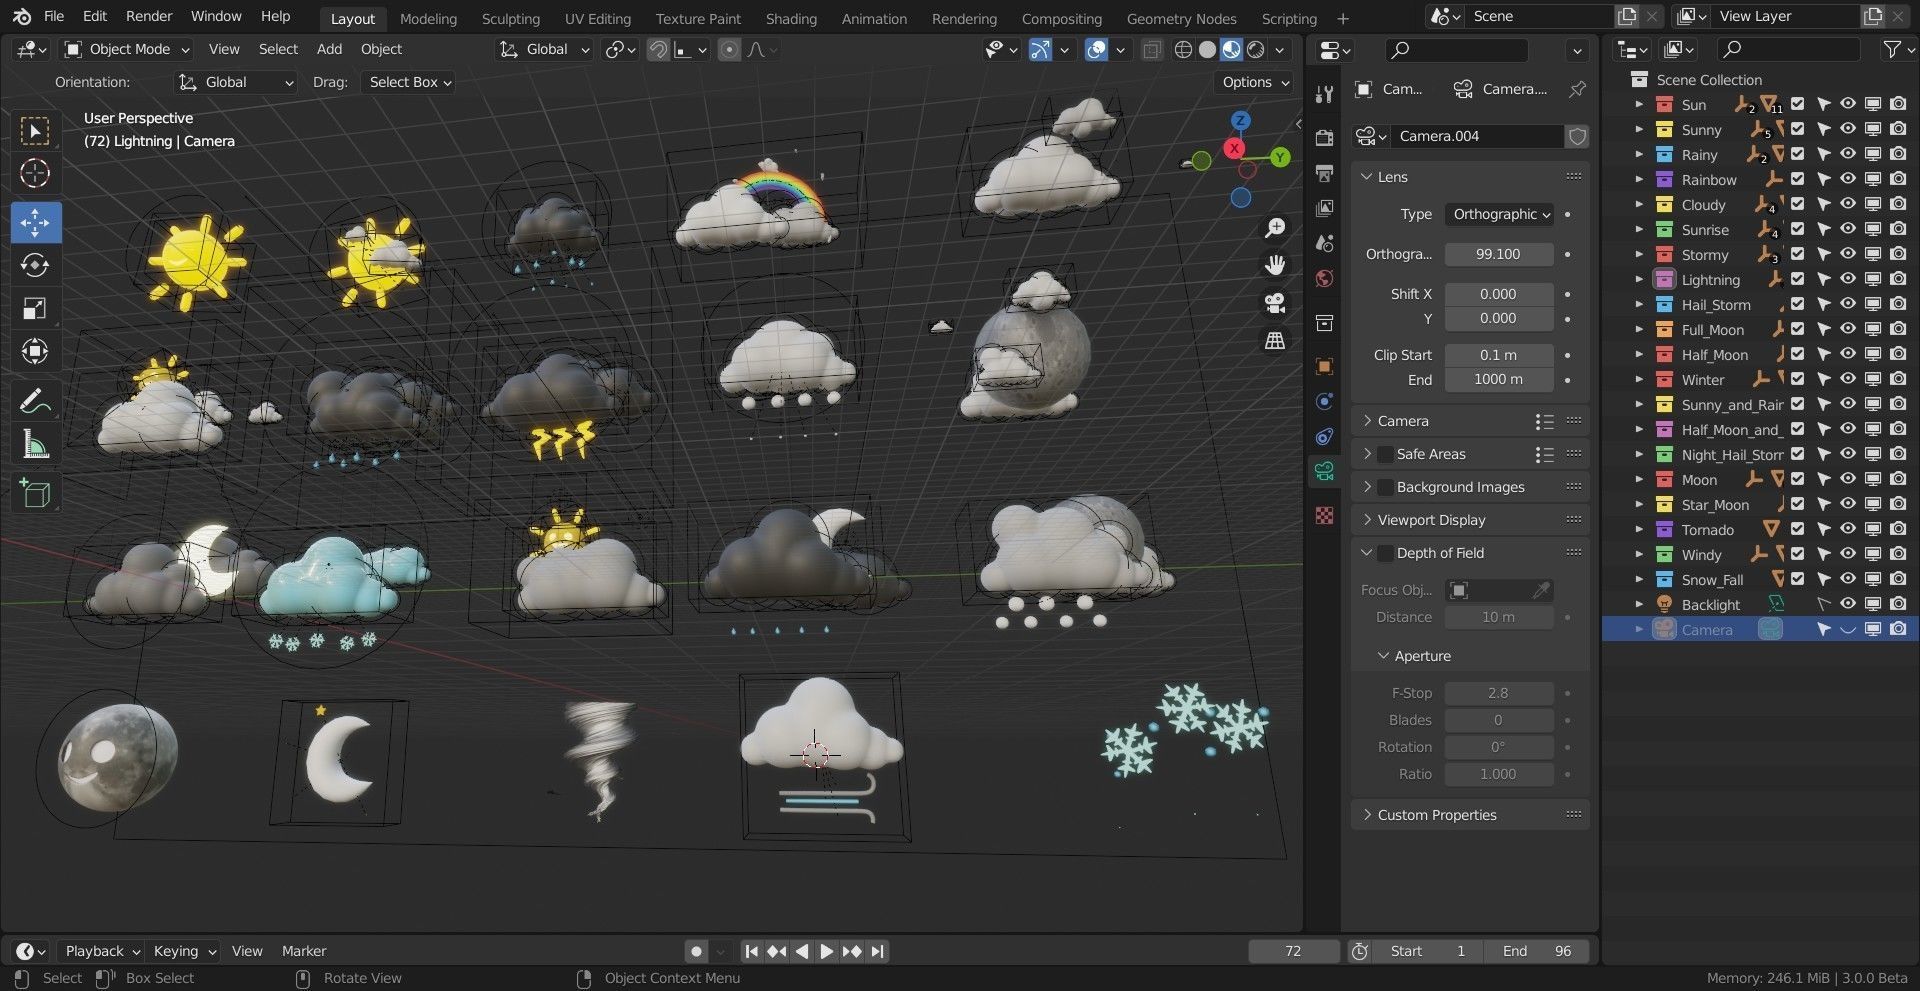The image size is (1920, 991).
Task: Click the Clip Start value field
Action: point(1498,355)
